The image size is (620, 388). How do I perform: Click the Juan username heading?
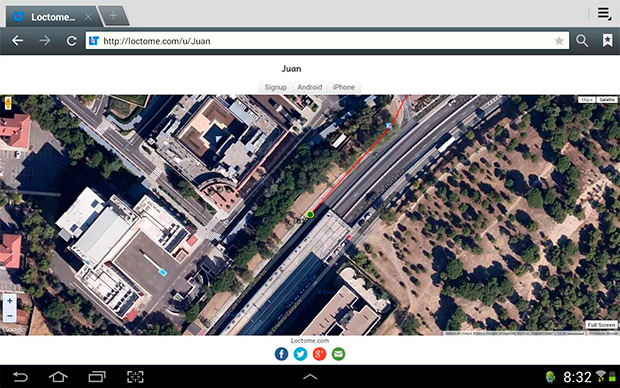pos(291,69)
